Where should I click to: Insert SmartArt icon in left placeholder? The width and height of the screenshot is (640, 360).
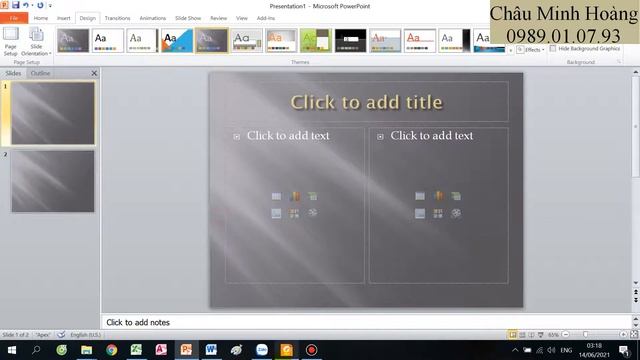tap(313, 196)
